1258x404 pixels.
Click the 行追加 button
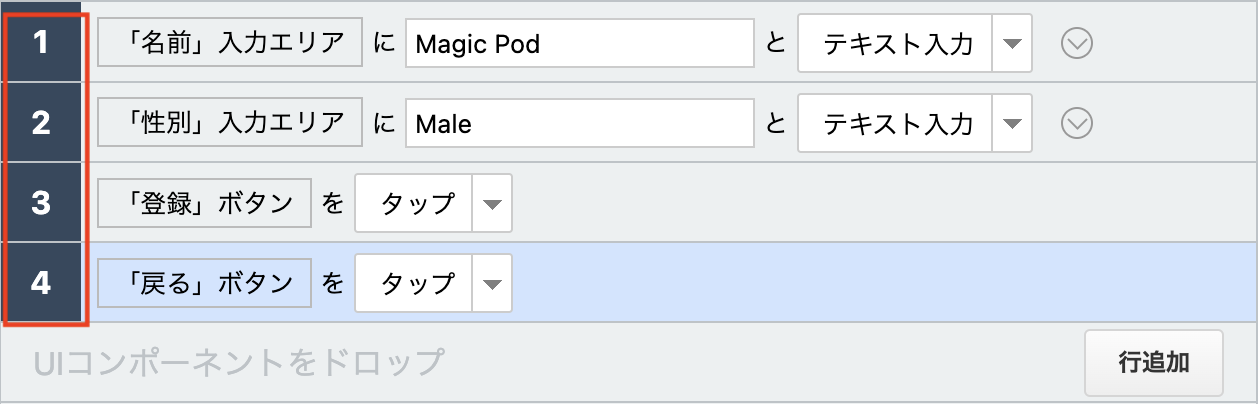coord(1154,362)
